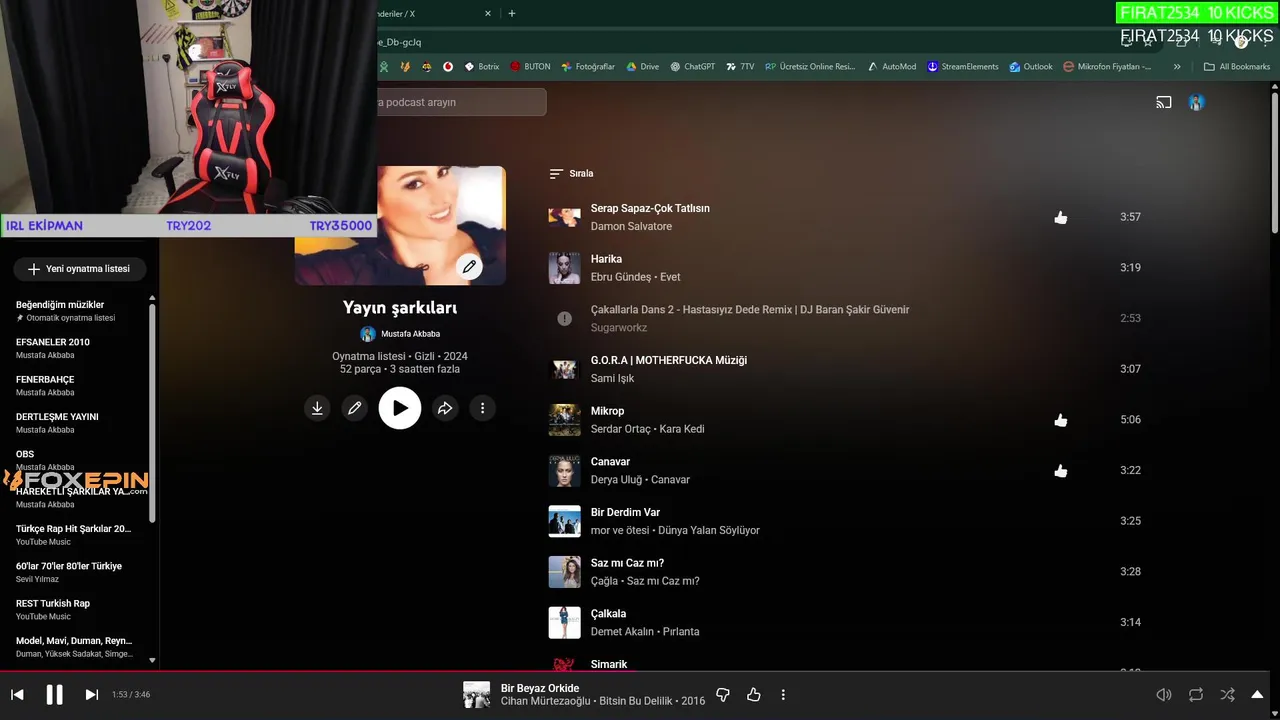Skip to the previous track
1280x720 pixels.
click(17, 694)
